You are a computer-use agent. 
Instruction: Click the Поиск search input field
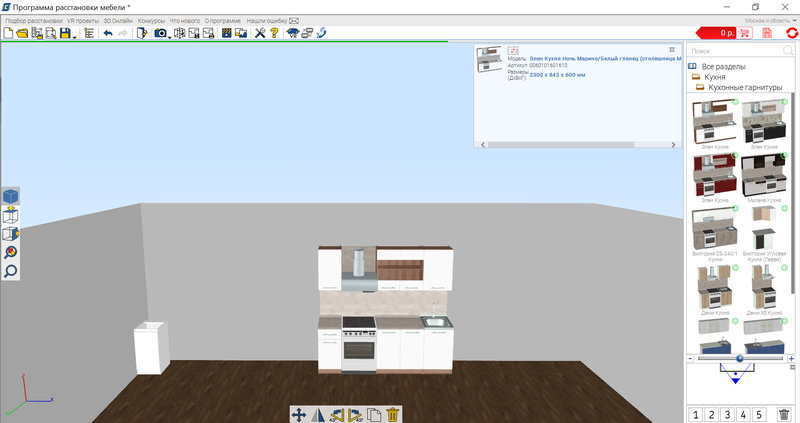pos(736,51)
